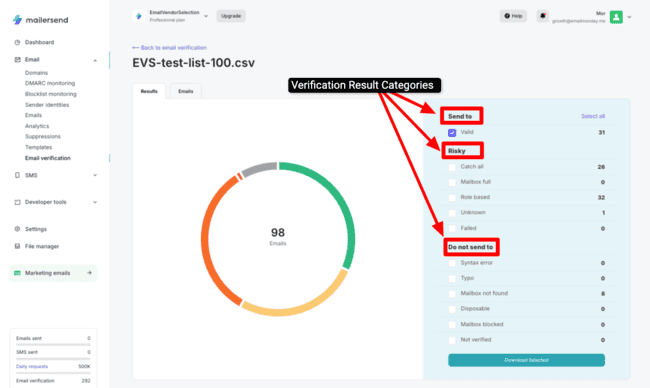Open the Dashboard clock icon
The width and height of the screenshot is (650, 388).
(x=17, y=42)
